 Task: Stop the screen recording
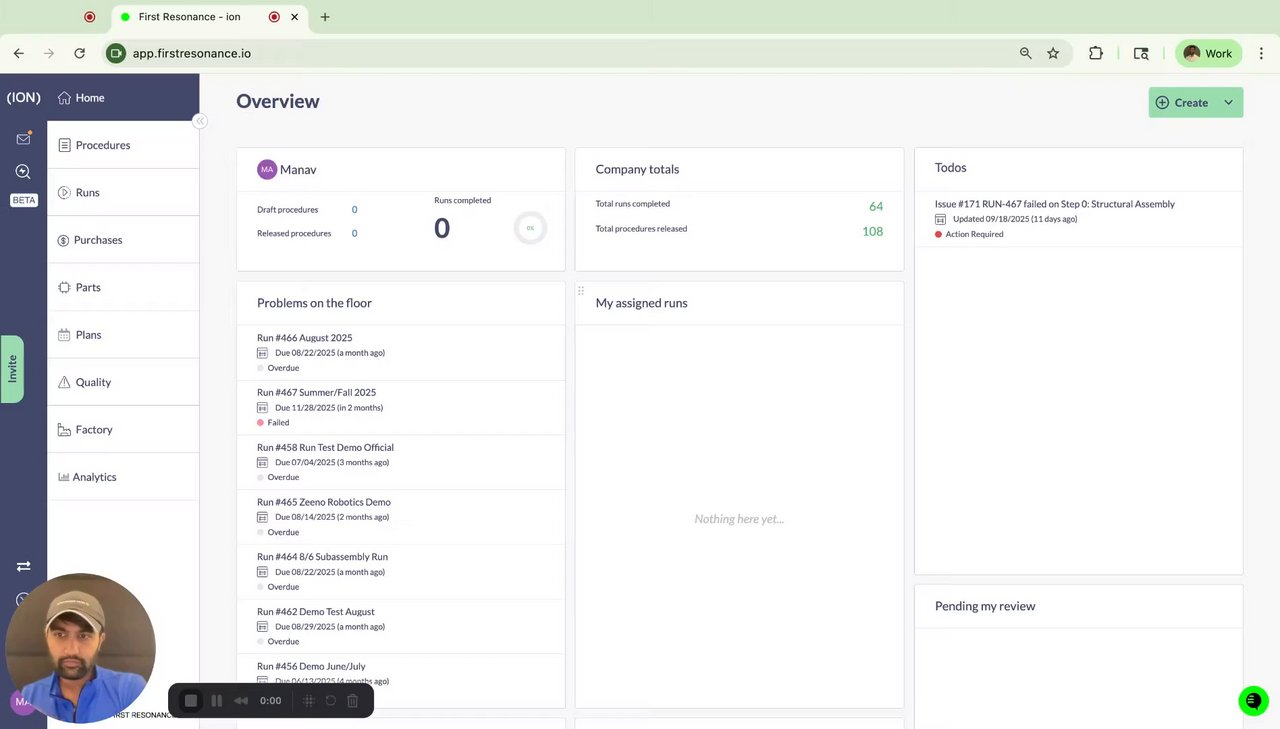tap(191, 701)
